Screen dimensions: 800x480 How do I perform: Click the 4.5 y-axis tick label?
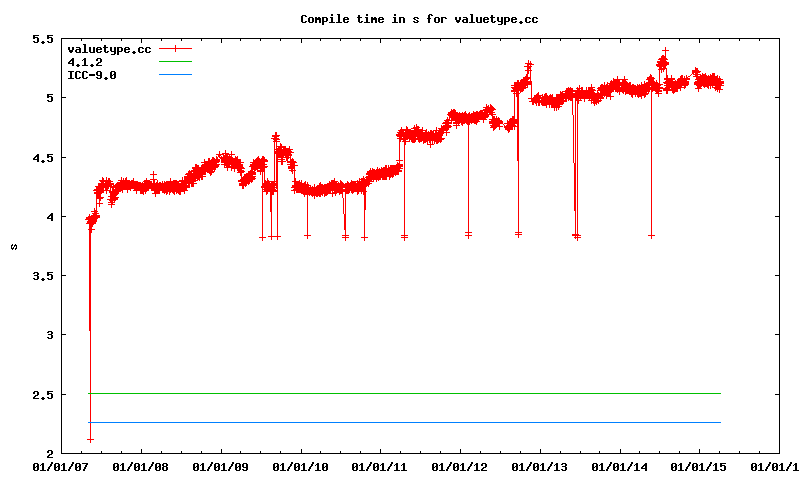tap(42, 157)
